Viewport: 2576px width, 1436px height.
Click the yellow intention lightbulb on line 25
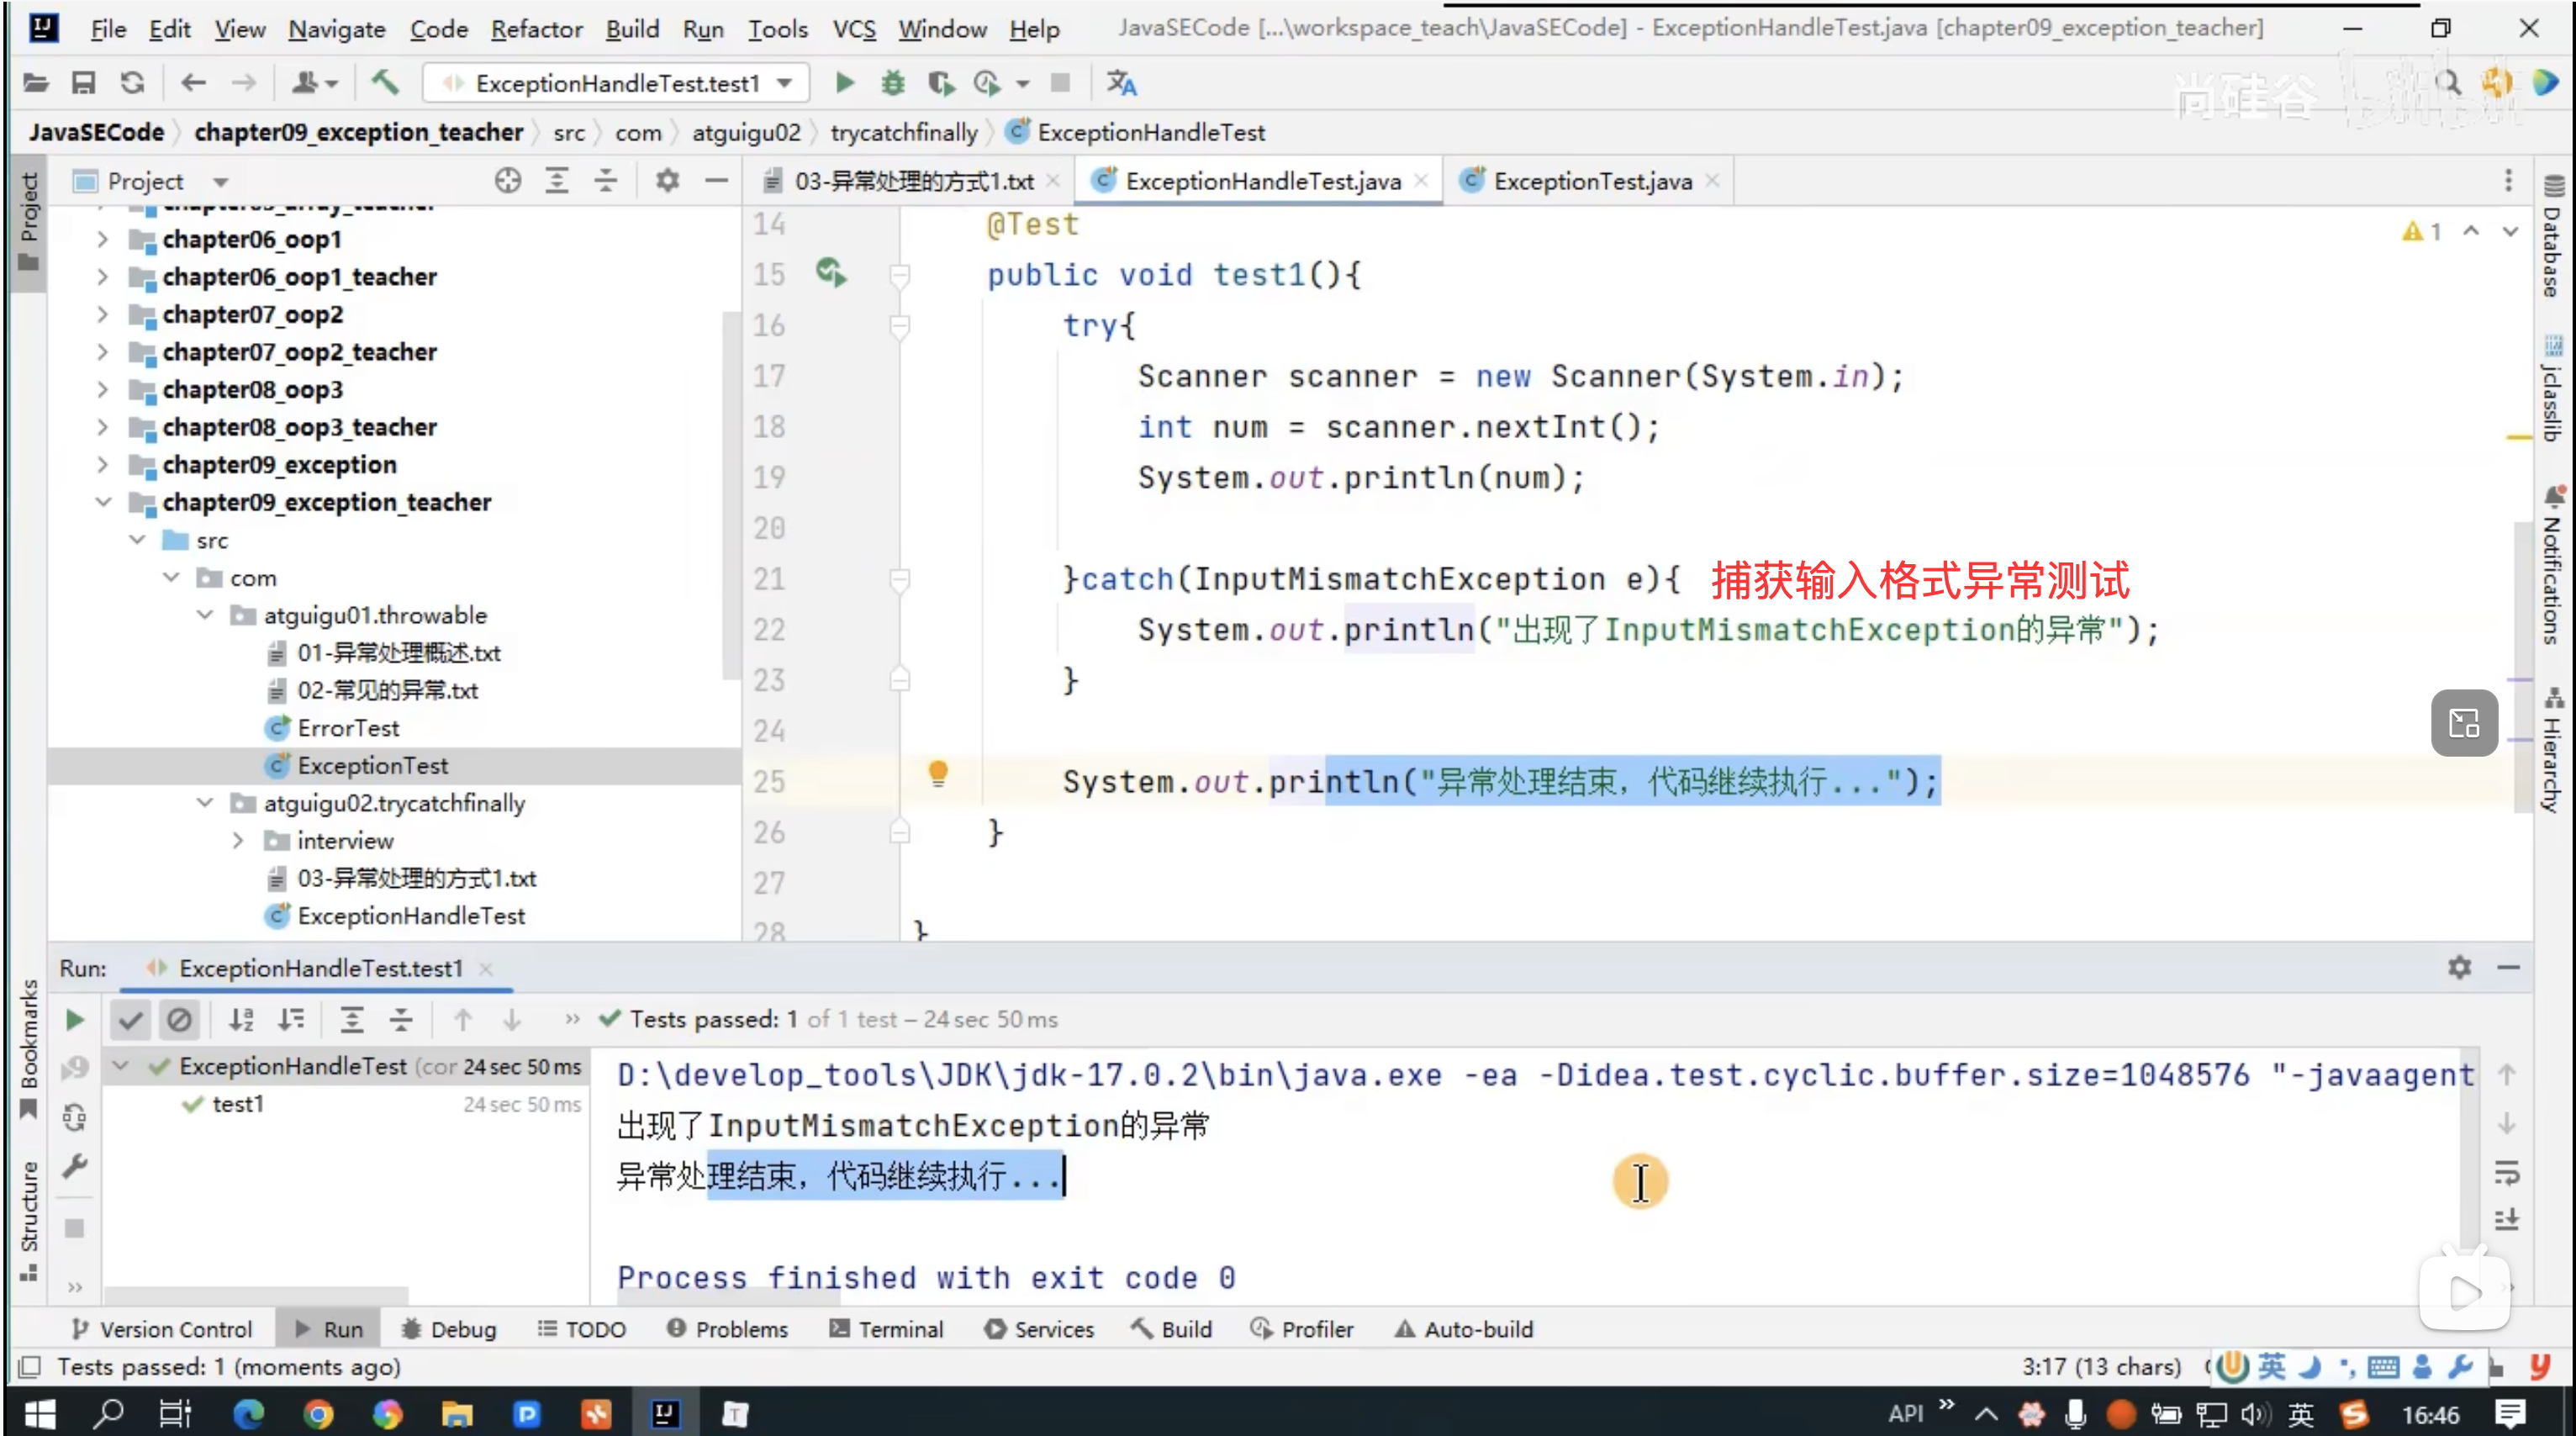pos(937,774)
